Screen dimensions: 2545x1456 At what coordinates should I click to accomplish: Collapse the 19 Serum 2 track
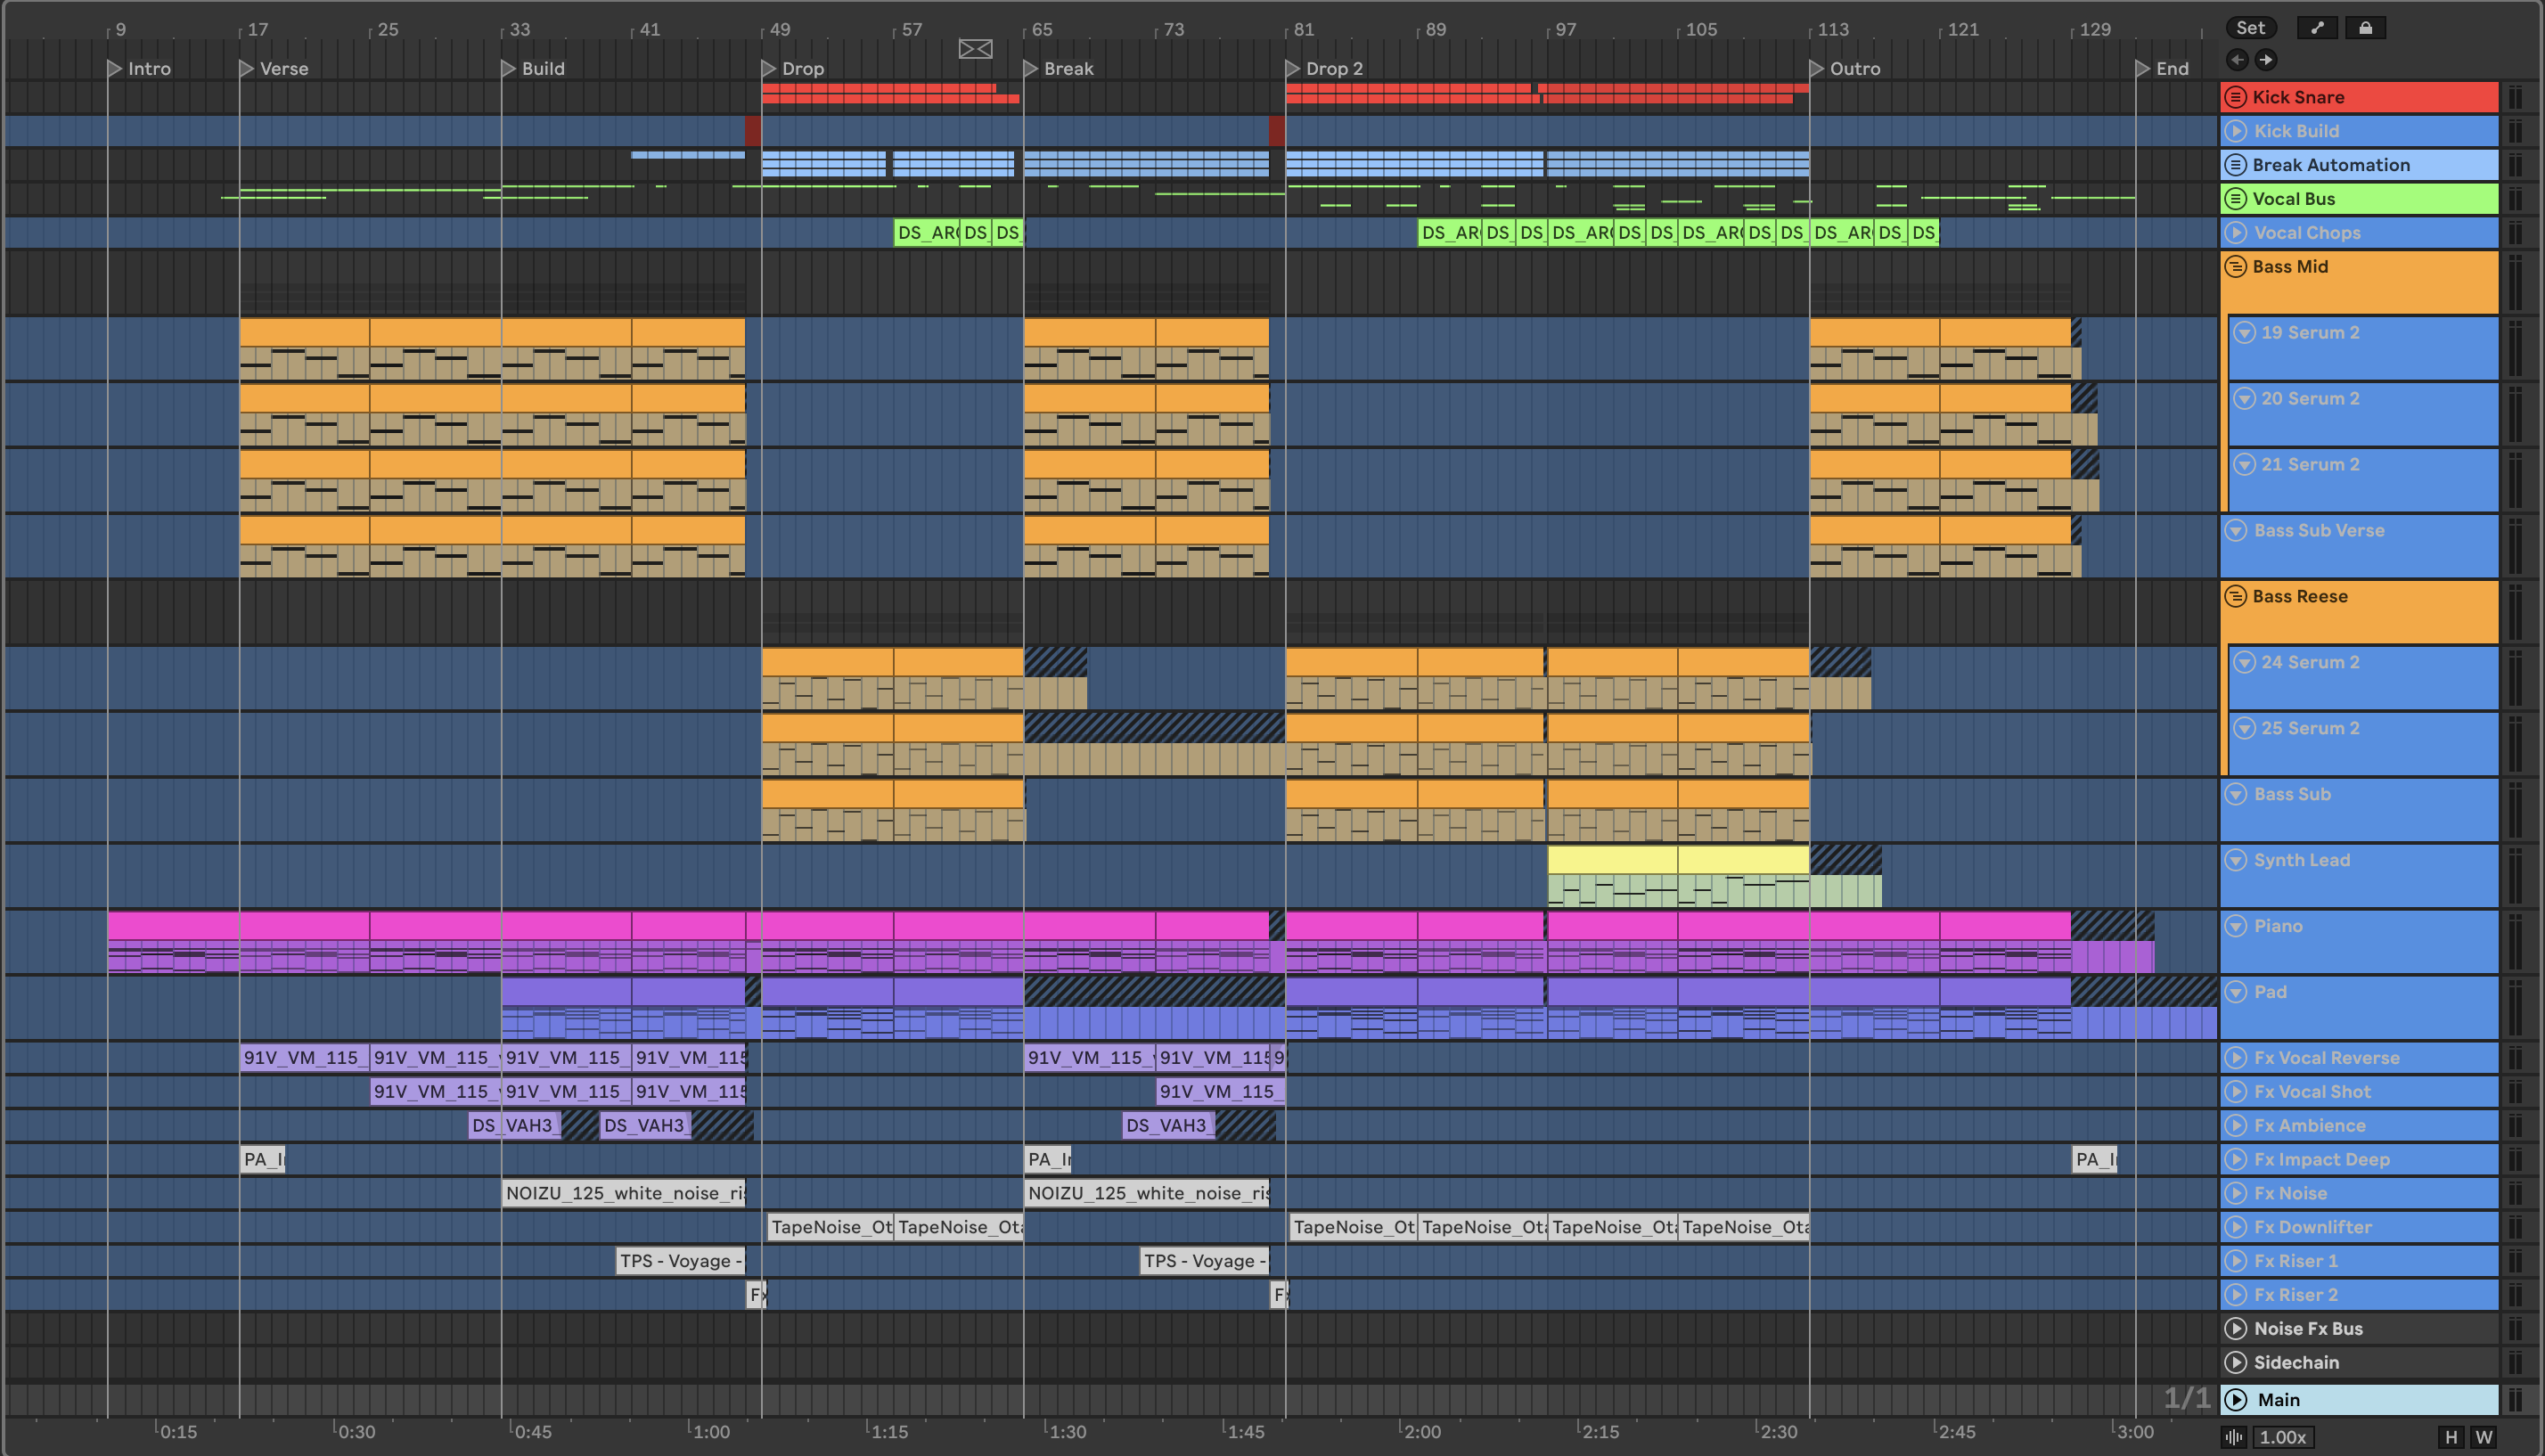click(x=2245, y=333)
